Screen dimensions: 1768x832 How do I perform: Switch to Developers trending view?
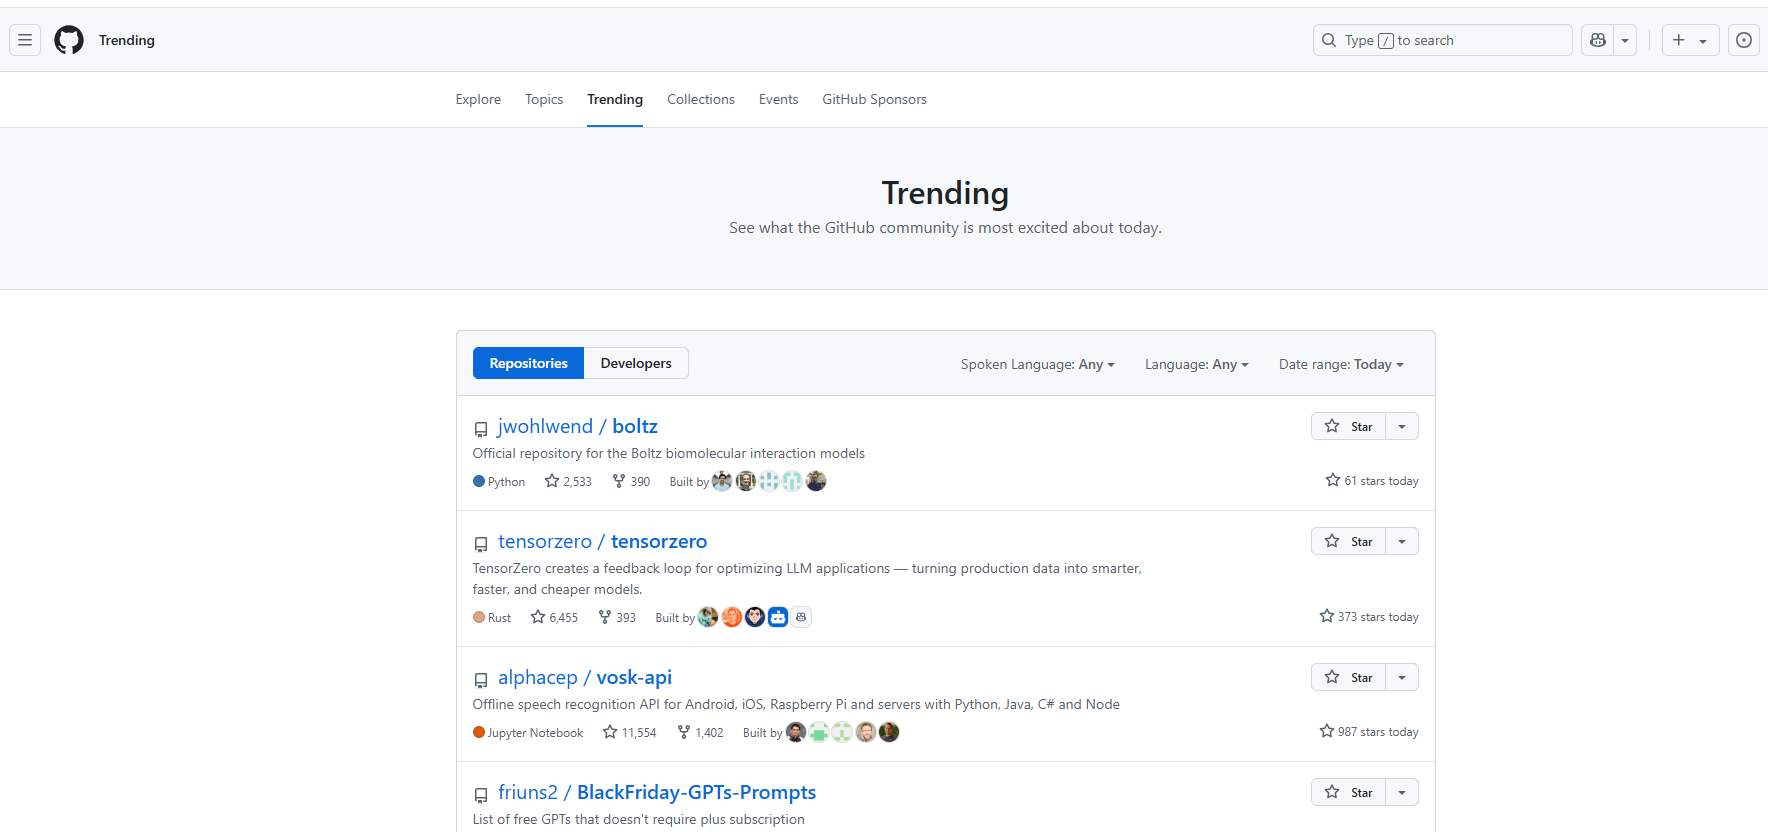636,363
